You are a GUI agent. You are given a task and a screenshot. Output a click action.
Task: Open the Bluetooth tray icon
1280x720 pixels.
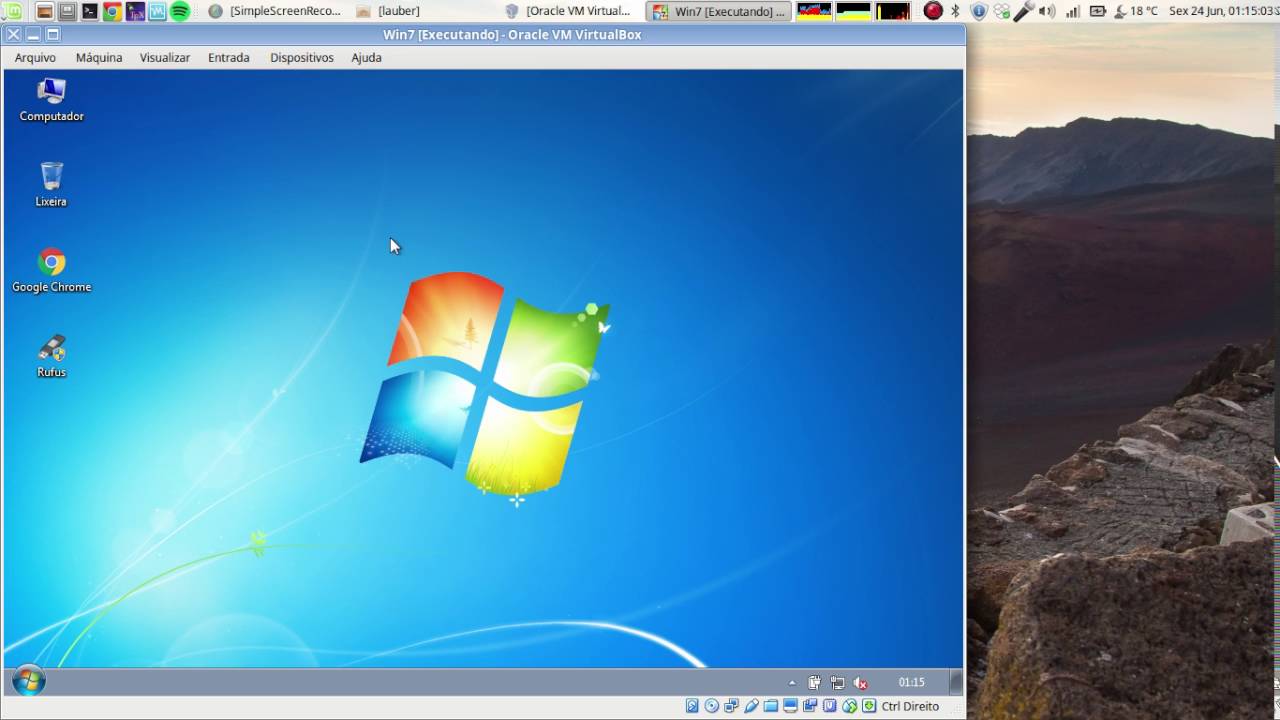[x=956, y=12]
